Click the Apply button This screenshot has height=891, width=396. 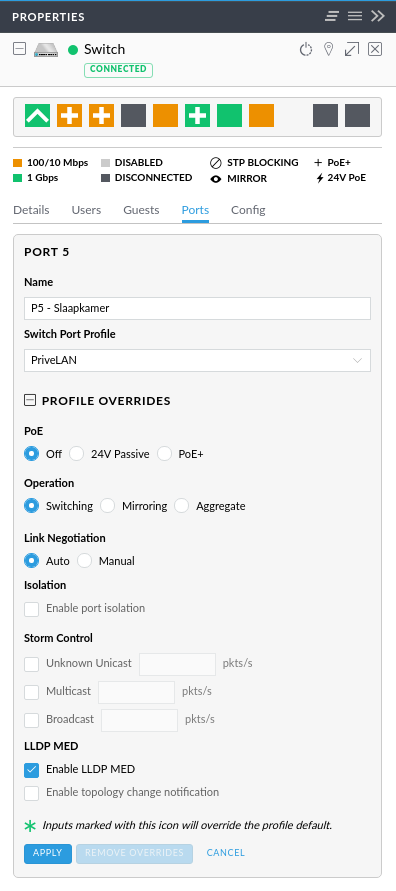pos(48,853)
